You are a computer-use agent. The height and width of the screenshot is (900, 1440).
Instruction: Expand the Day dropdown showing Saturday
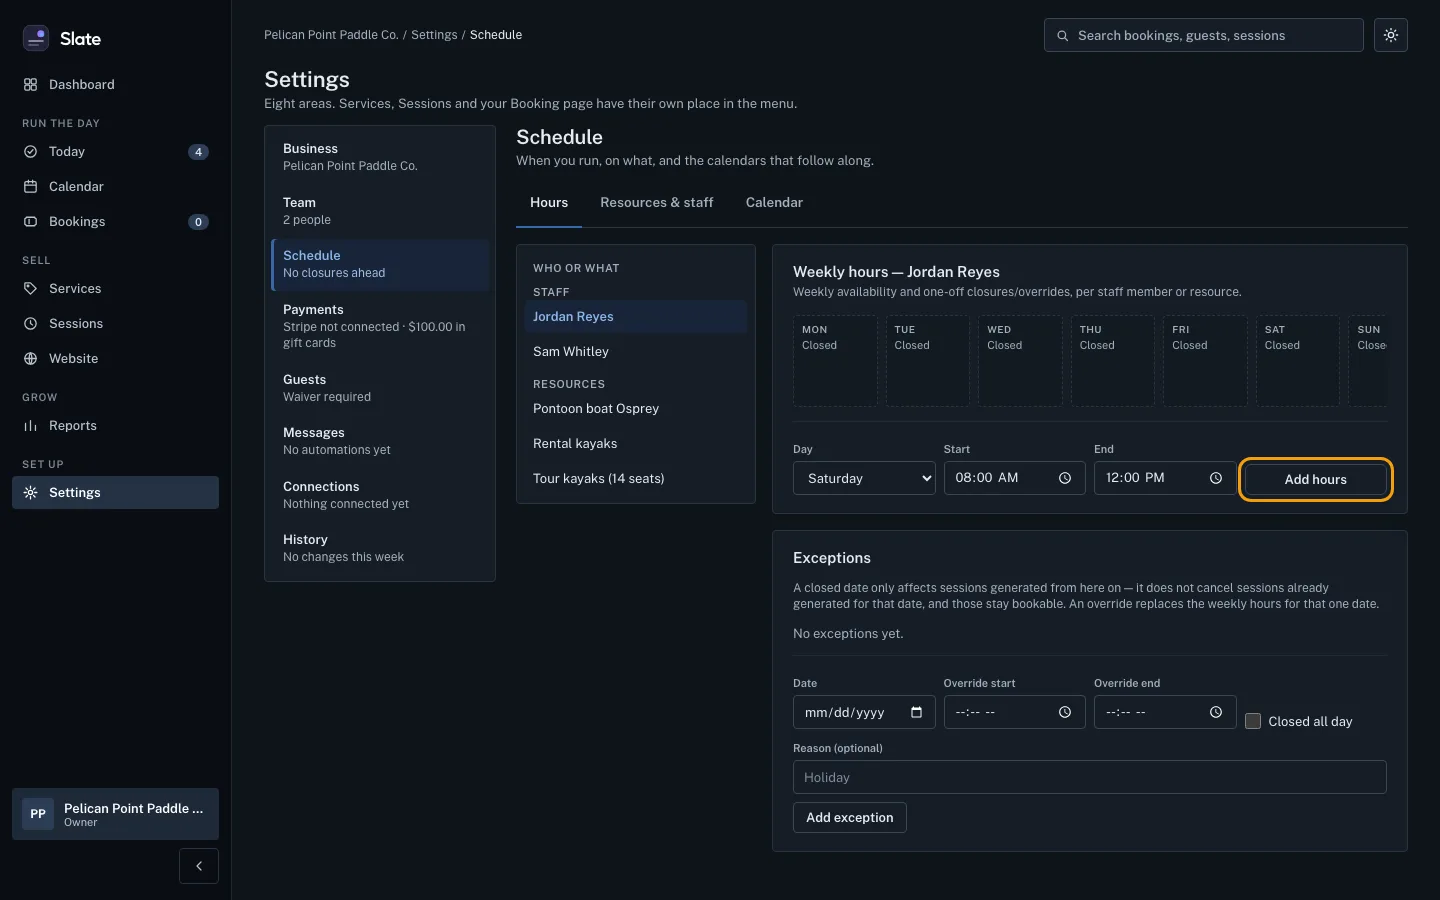pyautogui.click(x=864, y=478)
